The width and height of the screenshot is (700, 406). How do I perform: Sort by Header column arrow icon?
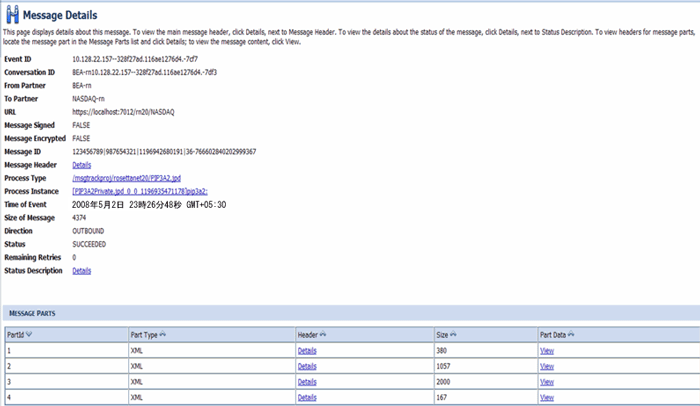(x=323, y=334)
